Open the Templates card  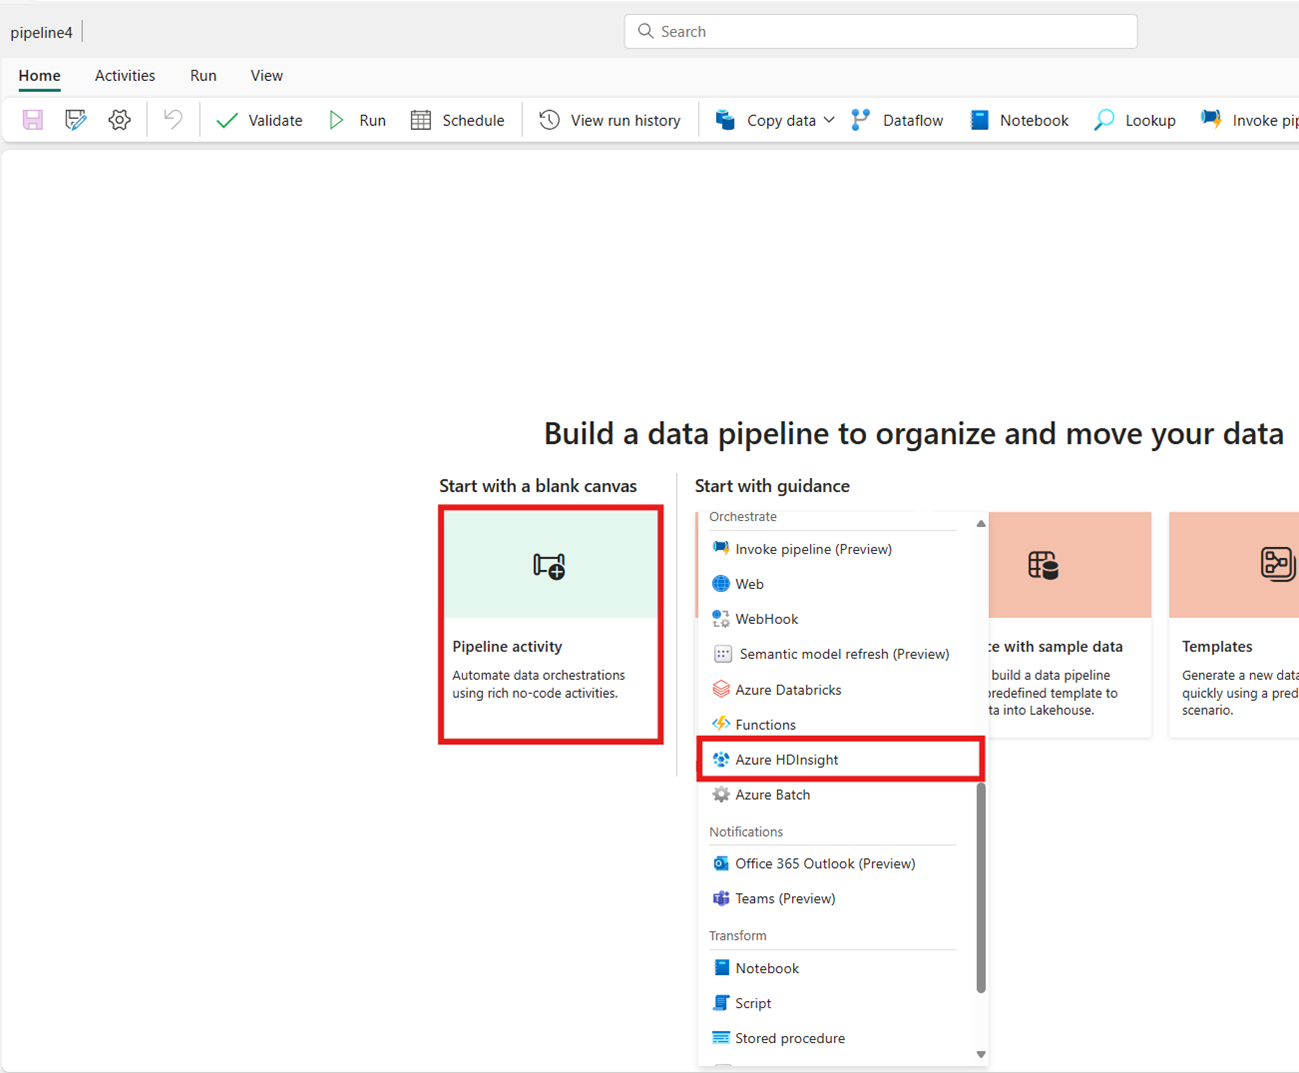click(x=1234, y=625)
